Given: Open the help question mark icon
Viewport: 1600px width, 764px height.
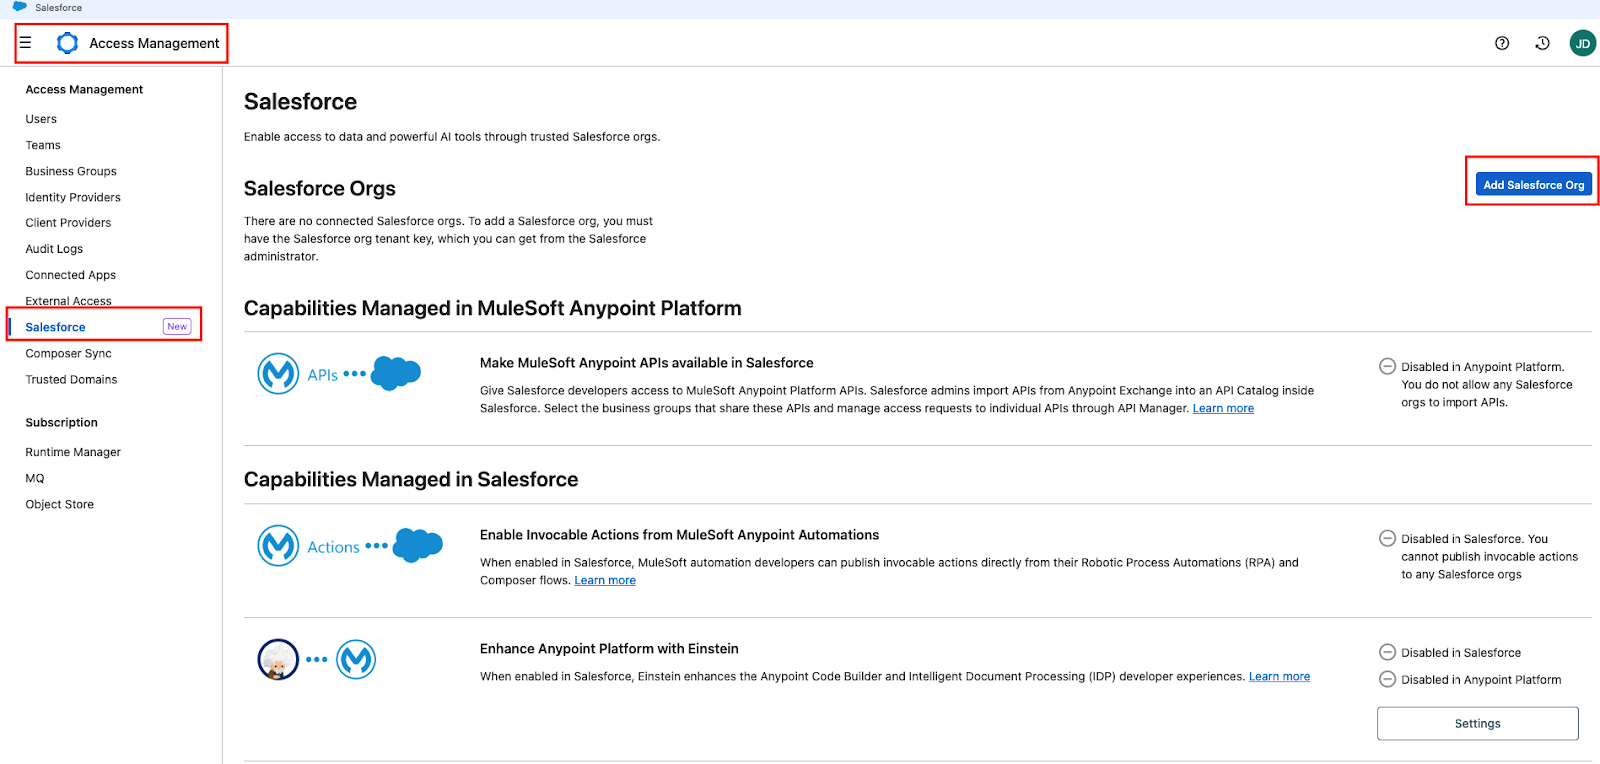Looking at the screenshot, I should point(1502,43).
